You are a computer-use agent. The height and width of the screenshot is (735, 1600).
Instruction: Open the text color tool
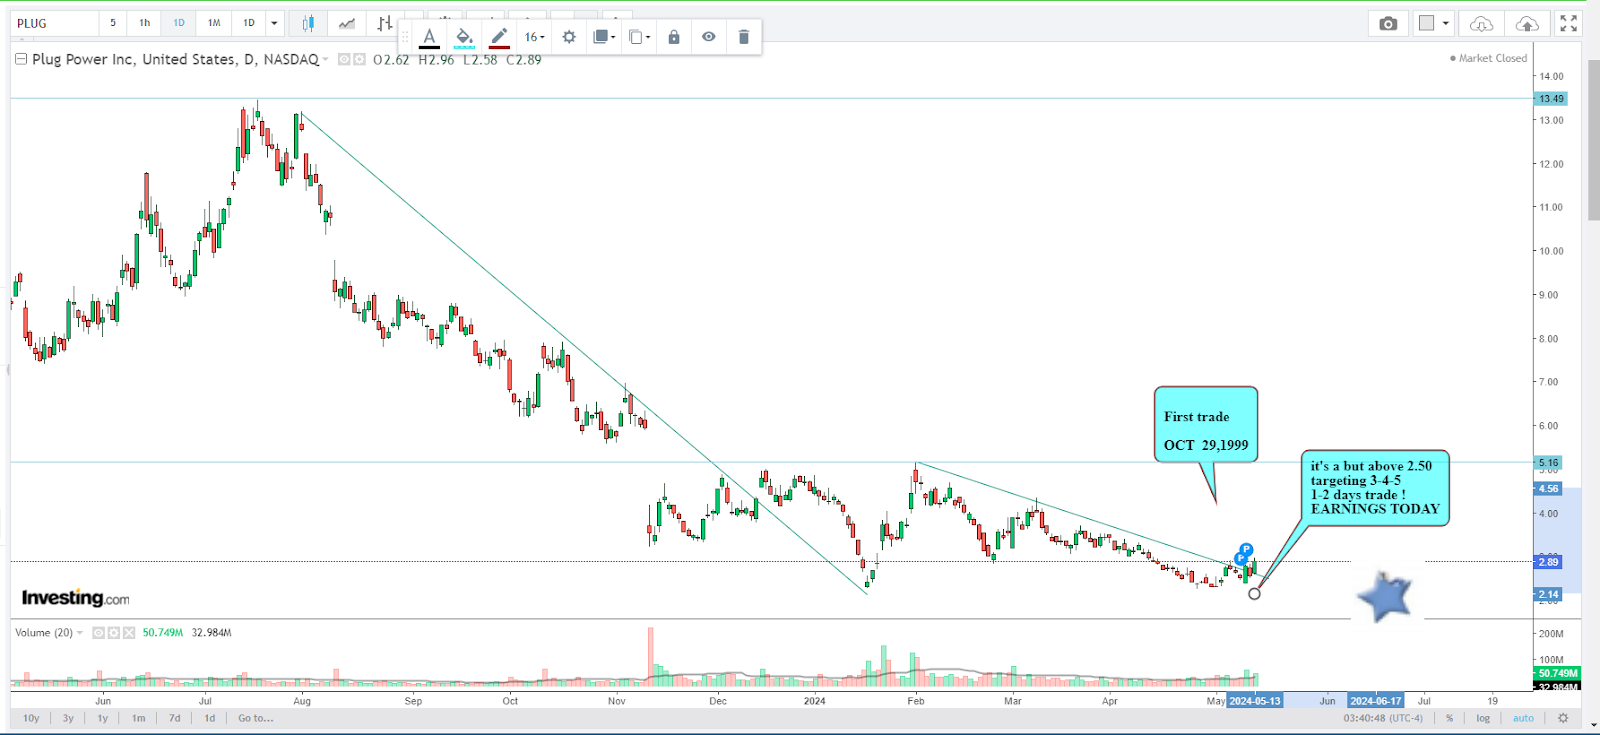(429, 37)
